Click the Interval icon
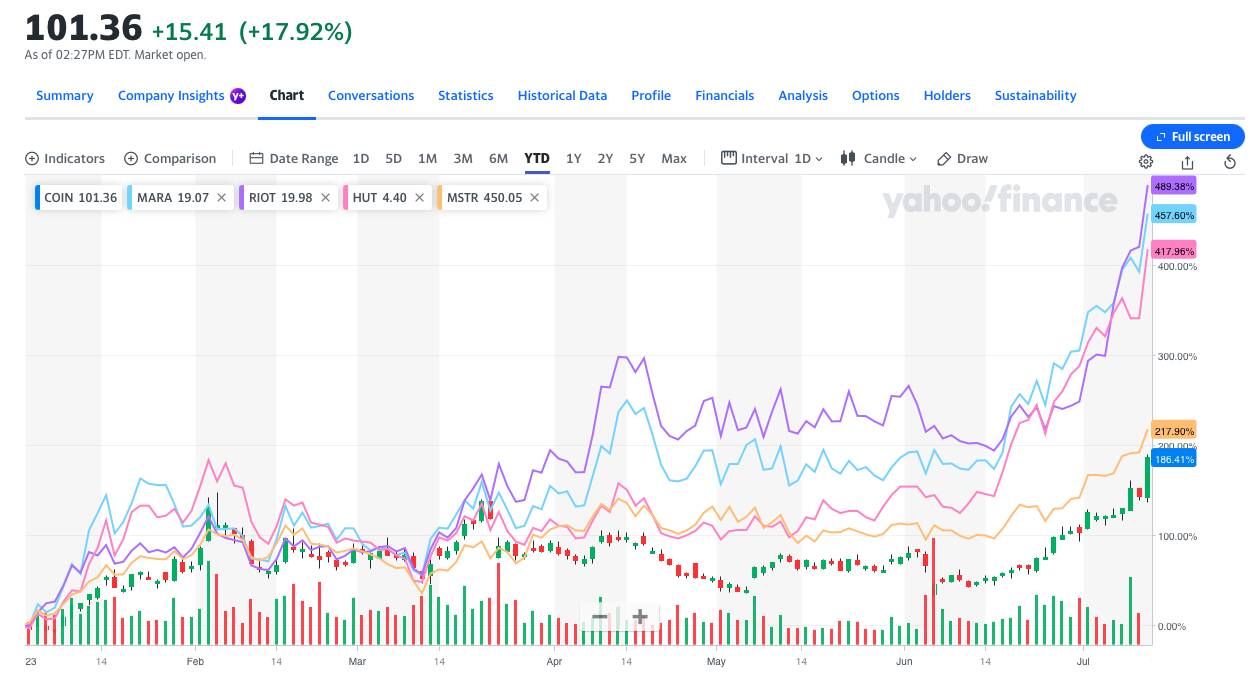 728,158
